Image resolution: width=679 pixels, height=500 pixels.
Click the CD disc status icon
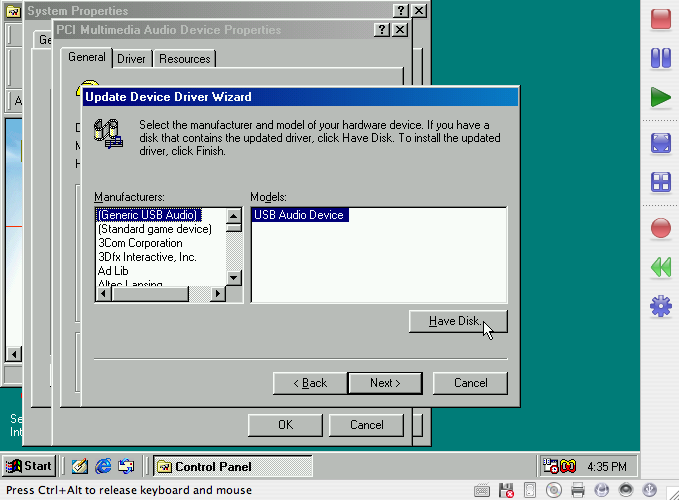(553, 490)
